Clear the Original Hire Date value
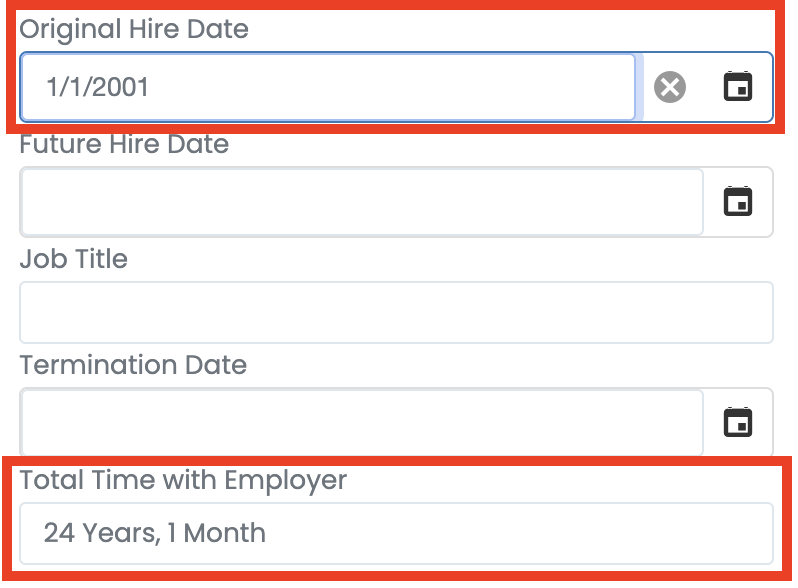The height and width of the screenshot is (588, 798). 670,88
